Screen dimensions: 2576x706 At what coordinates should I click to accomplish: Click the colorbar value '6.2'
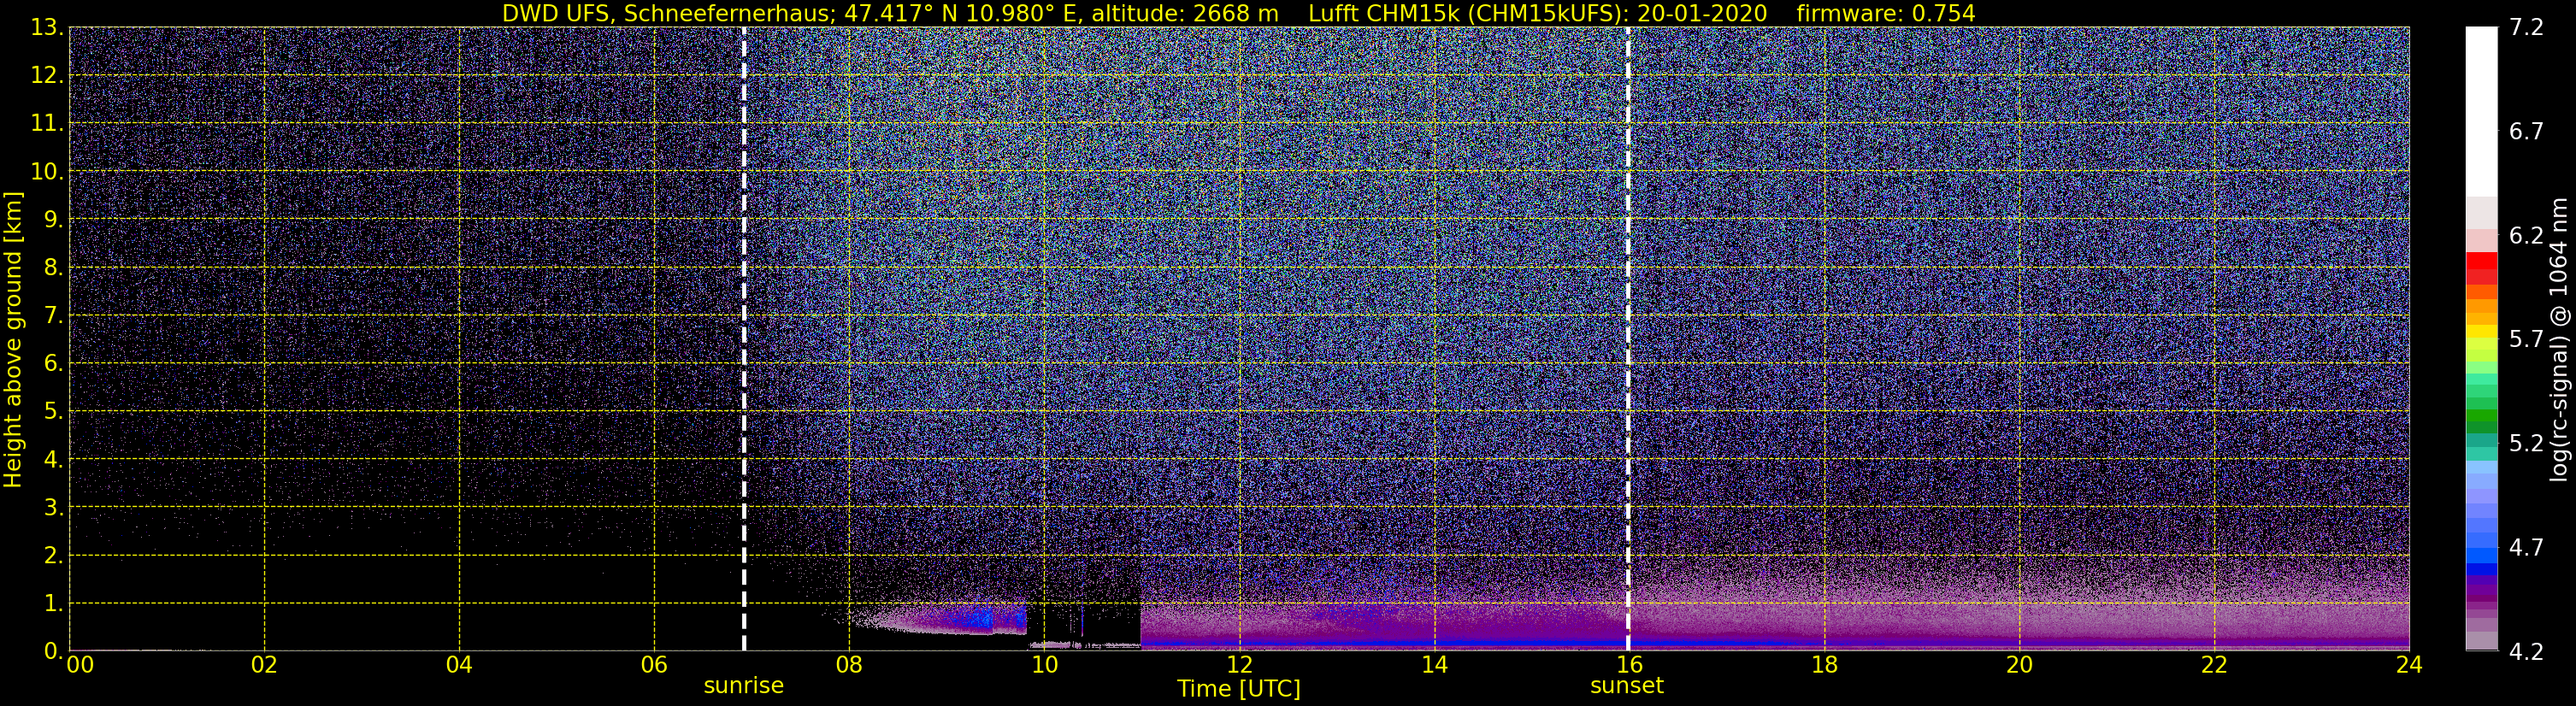click(2526, 236)
